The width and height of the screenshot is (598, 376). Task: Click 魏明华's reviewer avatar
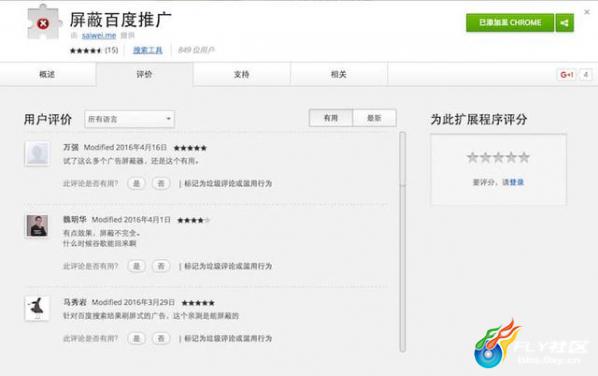tap(37, 226)
